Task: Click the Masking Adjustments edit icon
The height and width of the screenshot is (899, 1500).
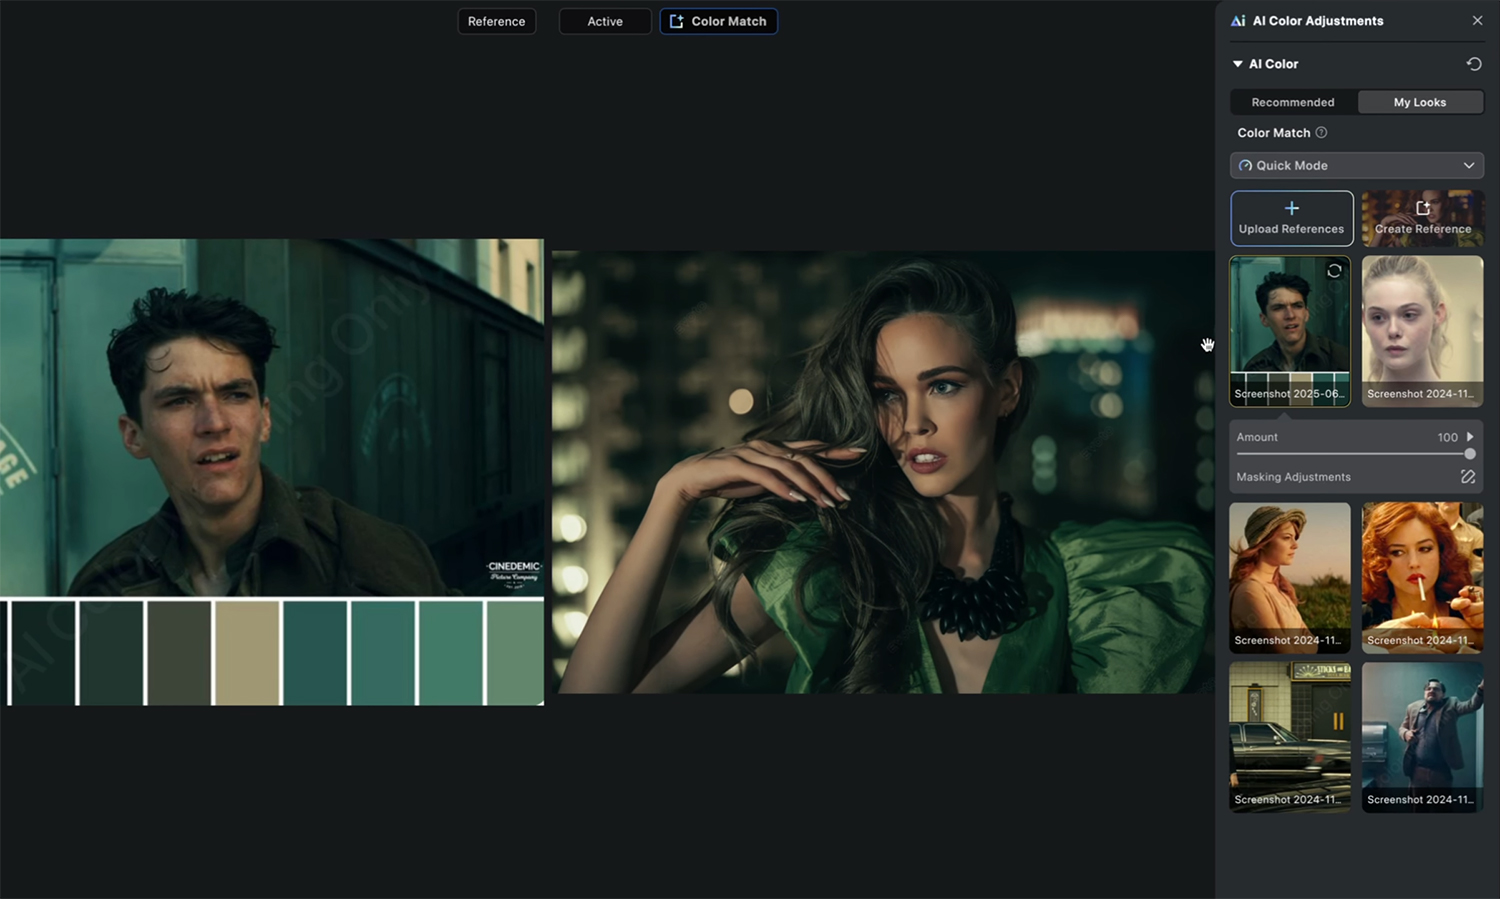Action: point(1467,477)
